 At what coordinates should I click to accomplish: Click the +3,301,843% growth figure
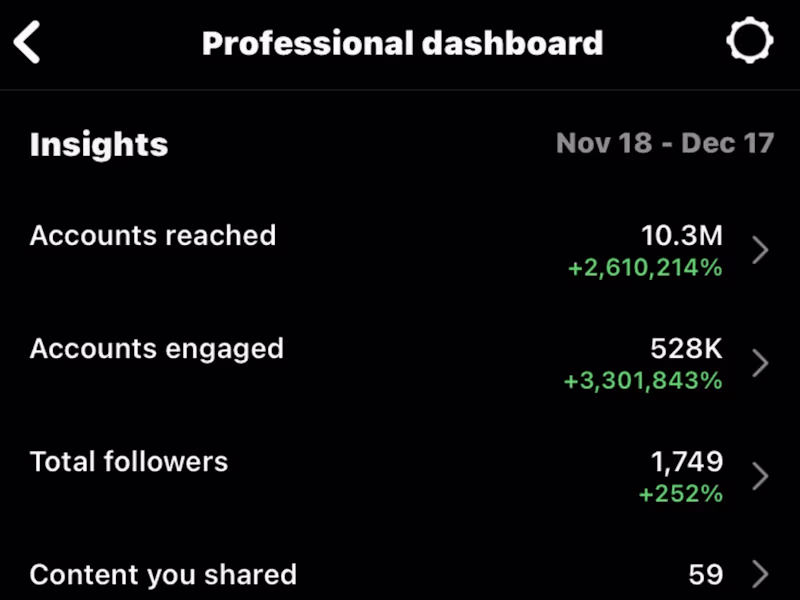click(643, 380)
